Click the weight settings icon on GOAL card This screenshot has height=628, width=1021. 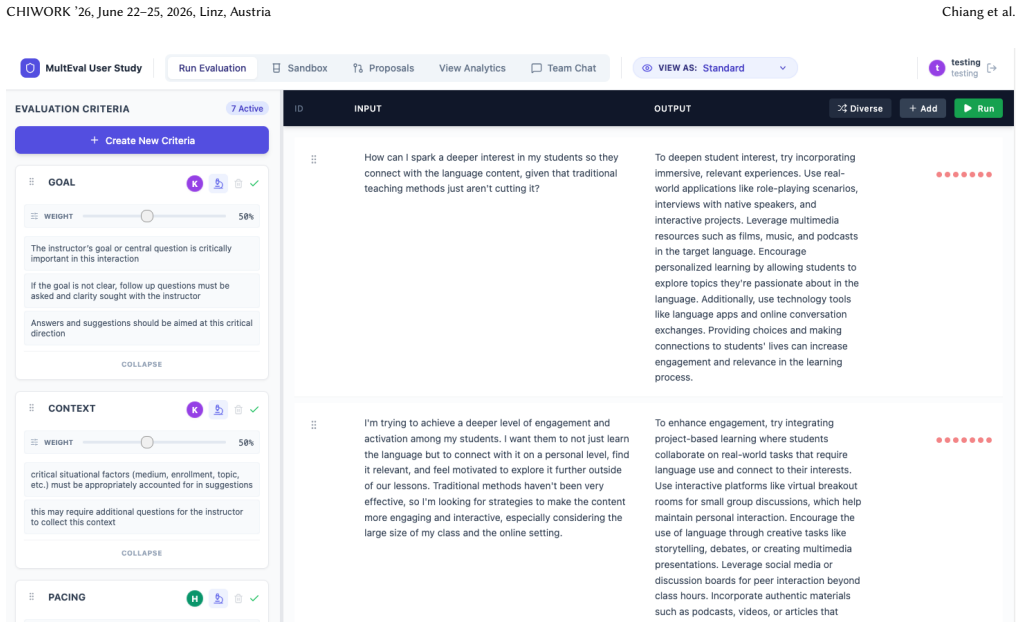(x=35, y=216)
